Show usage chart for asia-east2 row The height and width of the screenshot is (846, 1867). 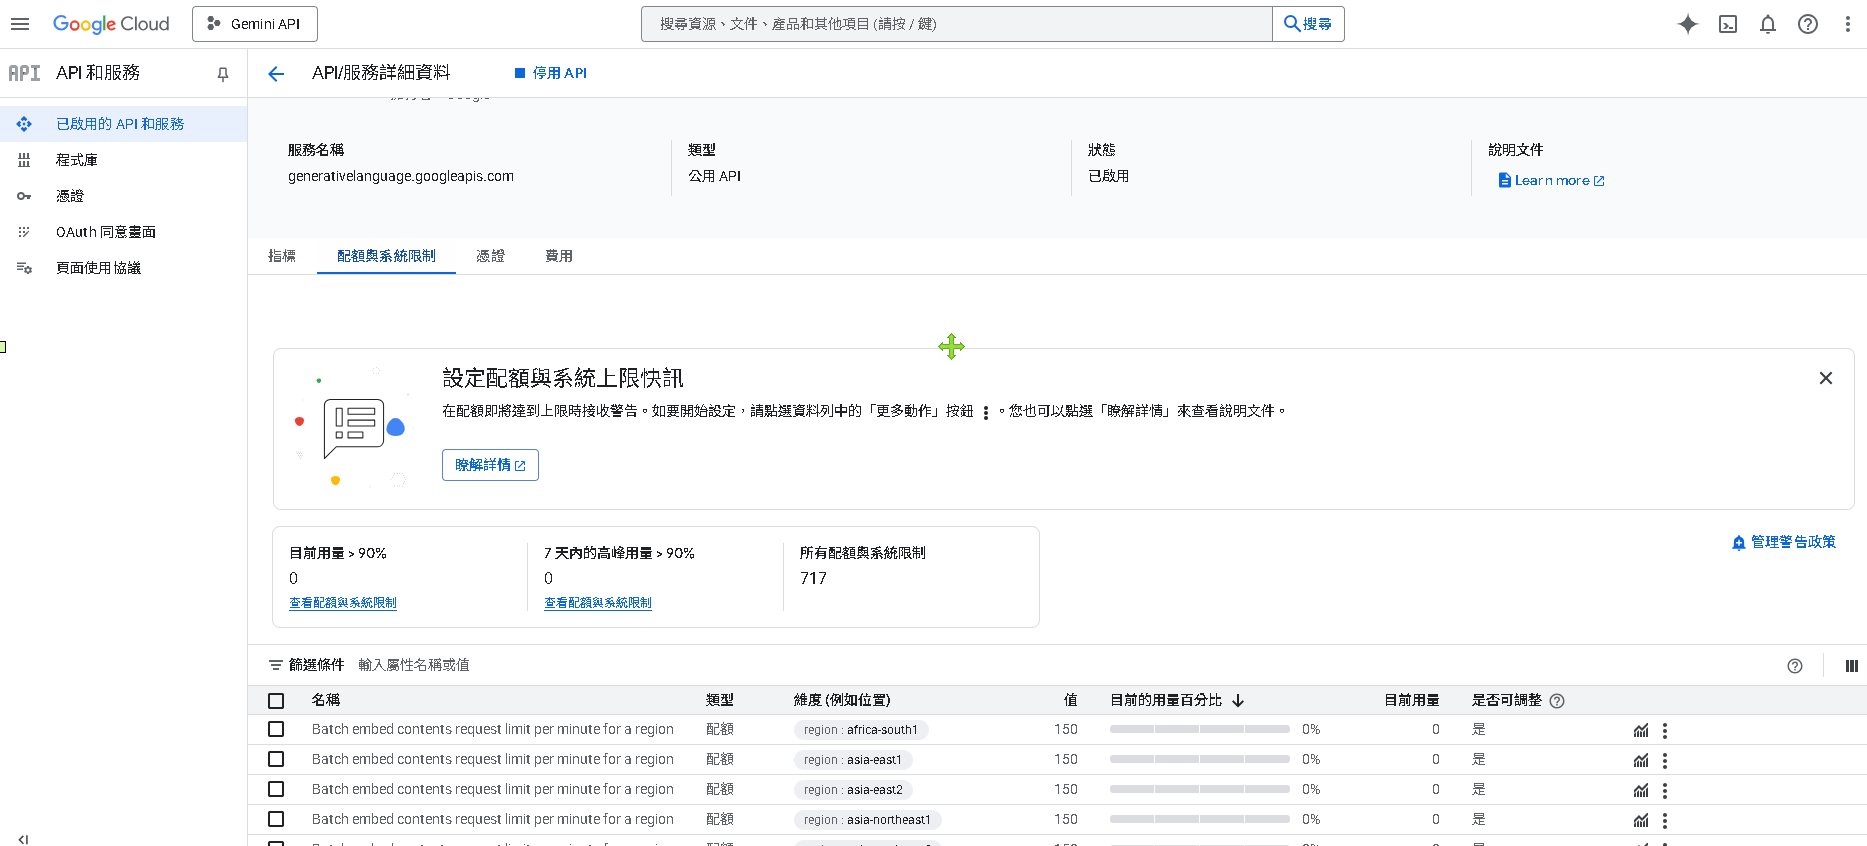(1641, 791)
